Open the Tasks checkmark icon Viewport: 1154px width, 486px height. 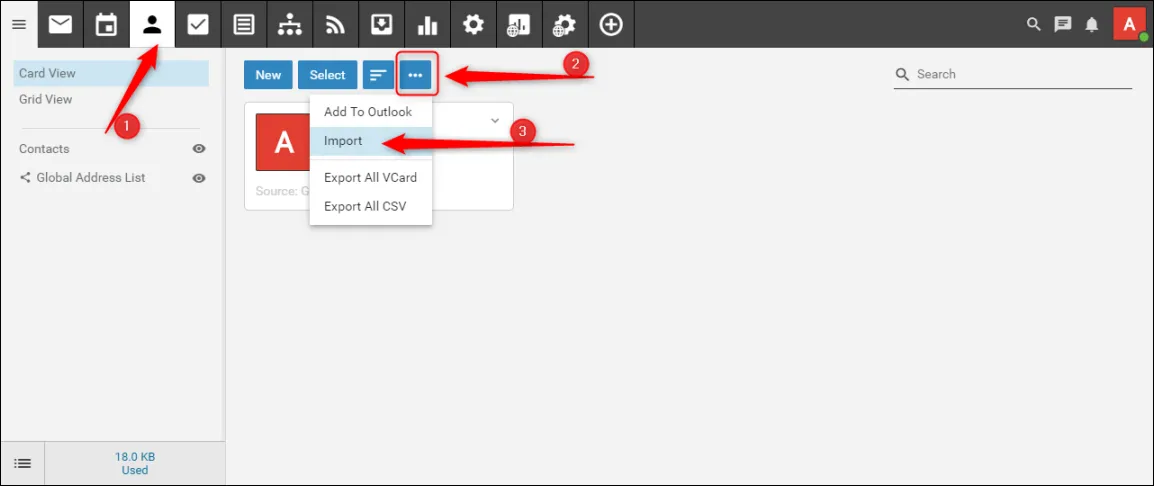pyautogui.click(x=198, y=24)
